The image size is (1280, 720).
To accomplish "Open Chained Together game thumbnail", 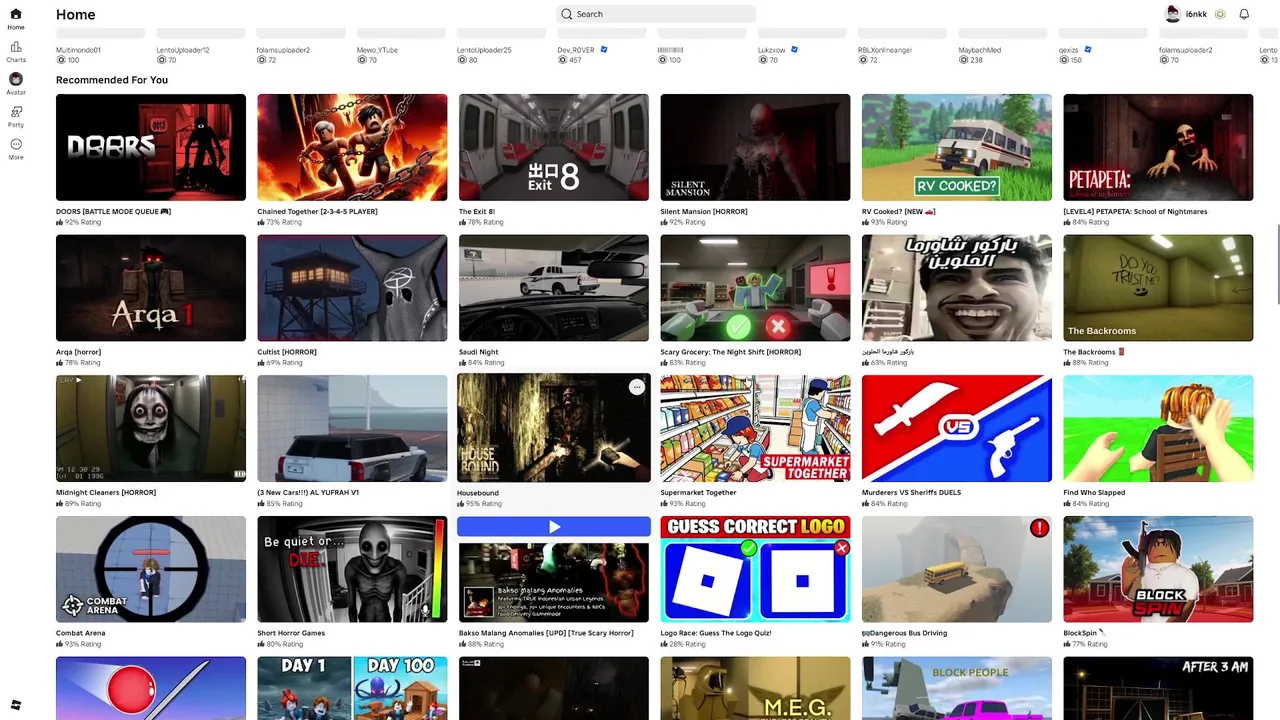I will click(x=352, y=147).
